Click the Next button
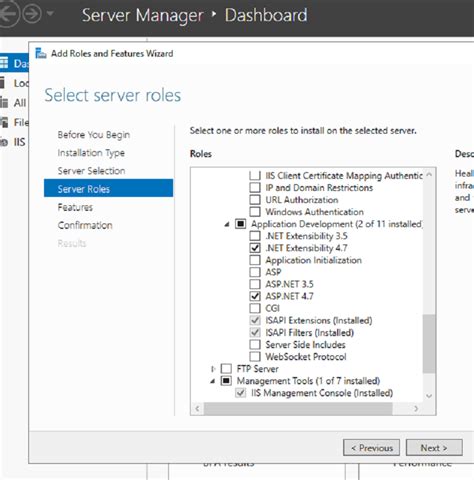This screenshot has height=480, width=474. coord(434,448)
